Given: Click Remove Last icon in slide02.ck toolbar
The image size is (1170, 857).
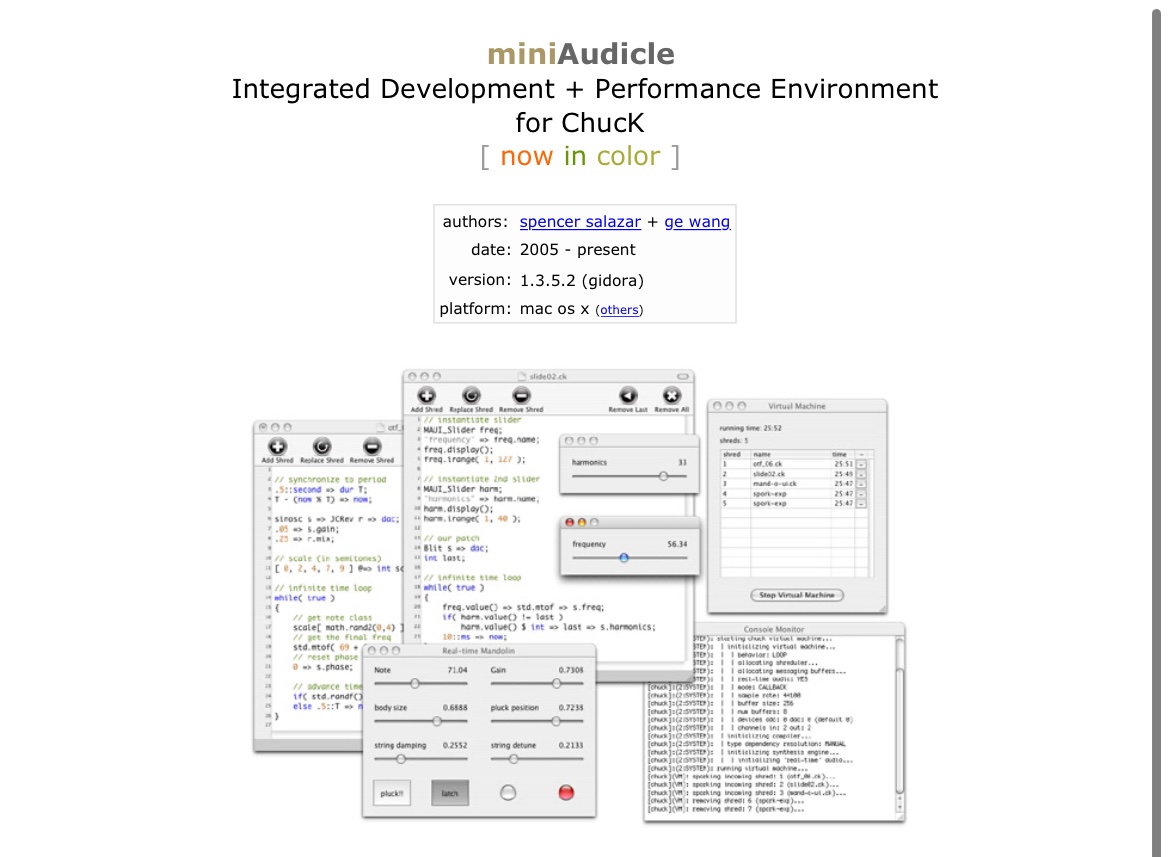Looking at the screenshot, I should [628, 395].
